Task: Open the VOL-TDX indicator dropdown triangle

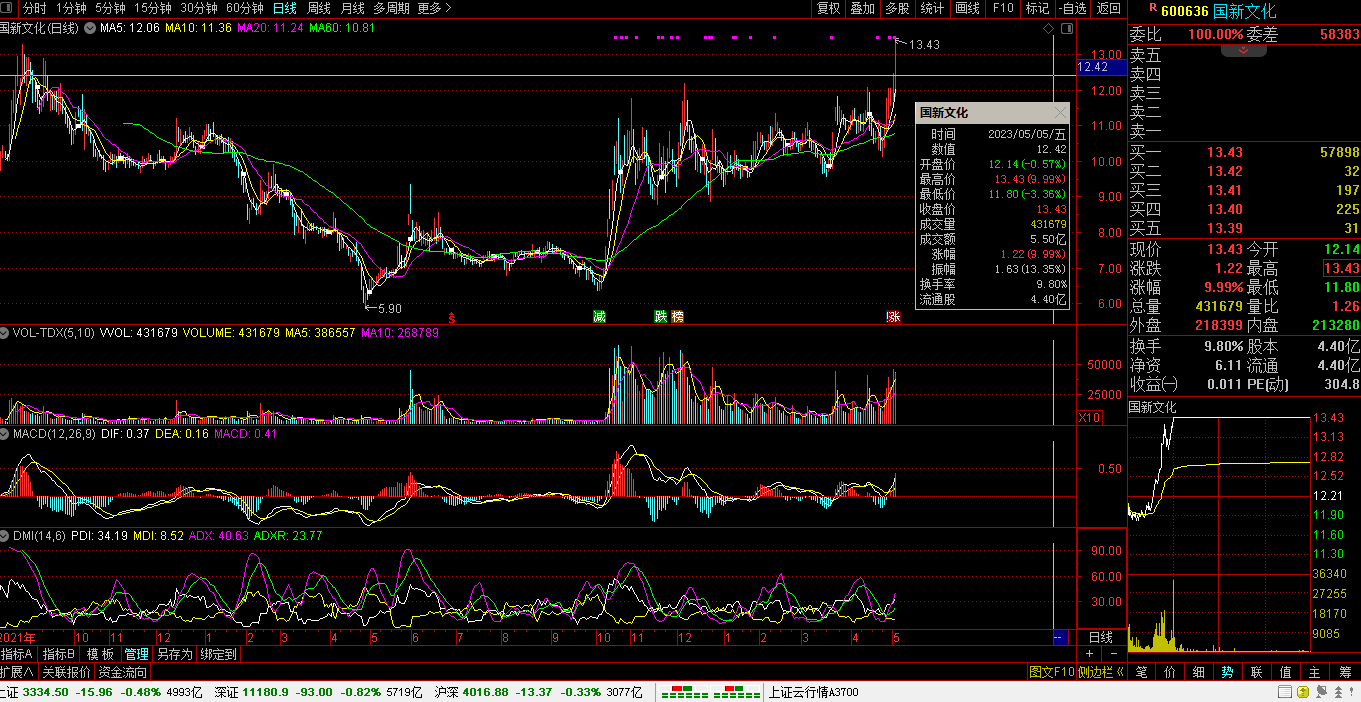Action: tap(5, 333)
